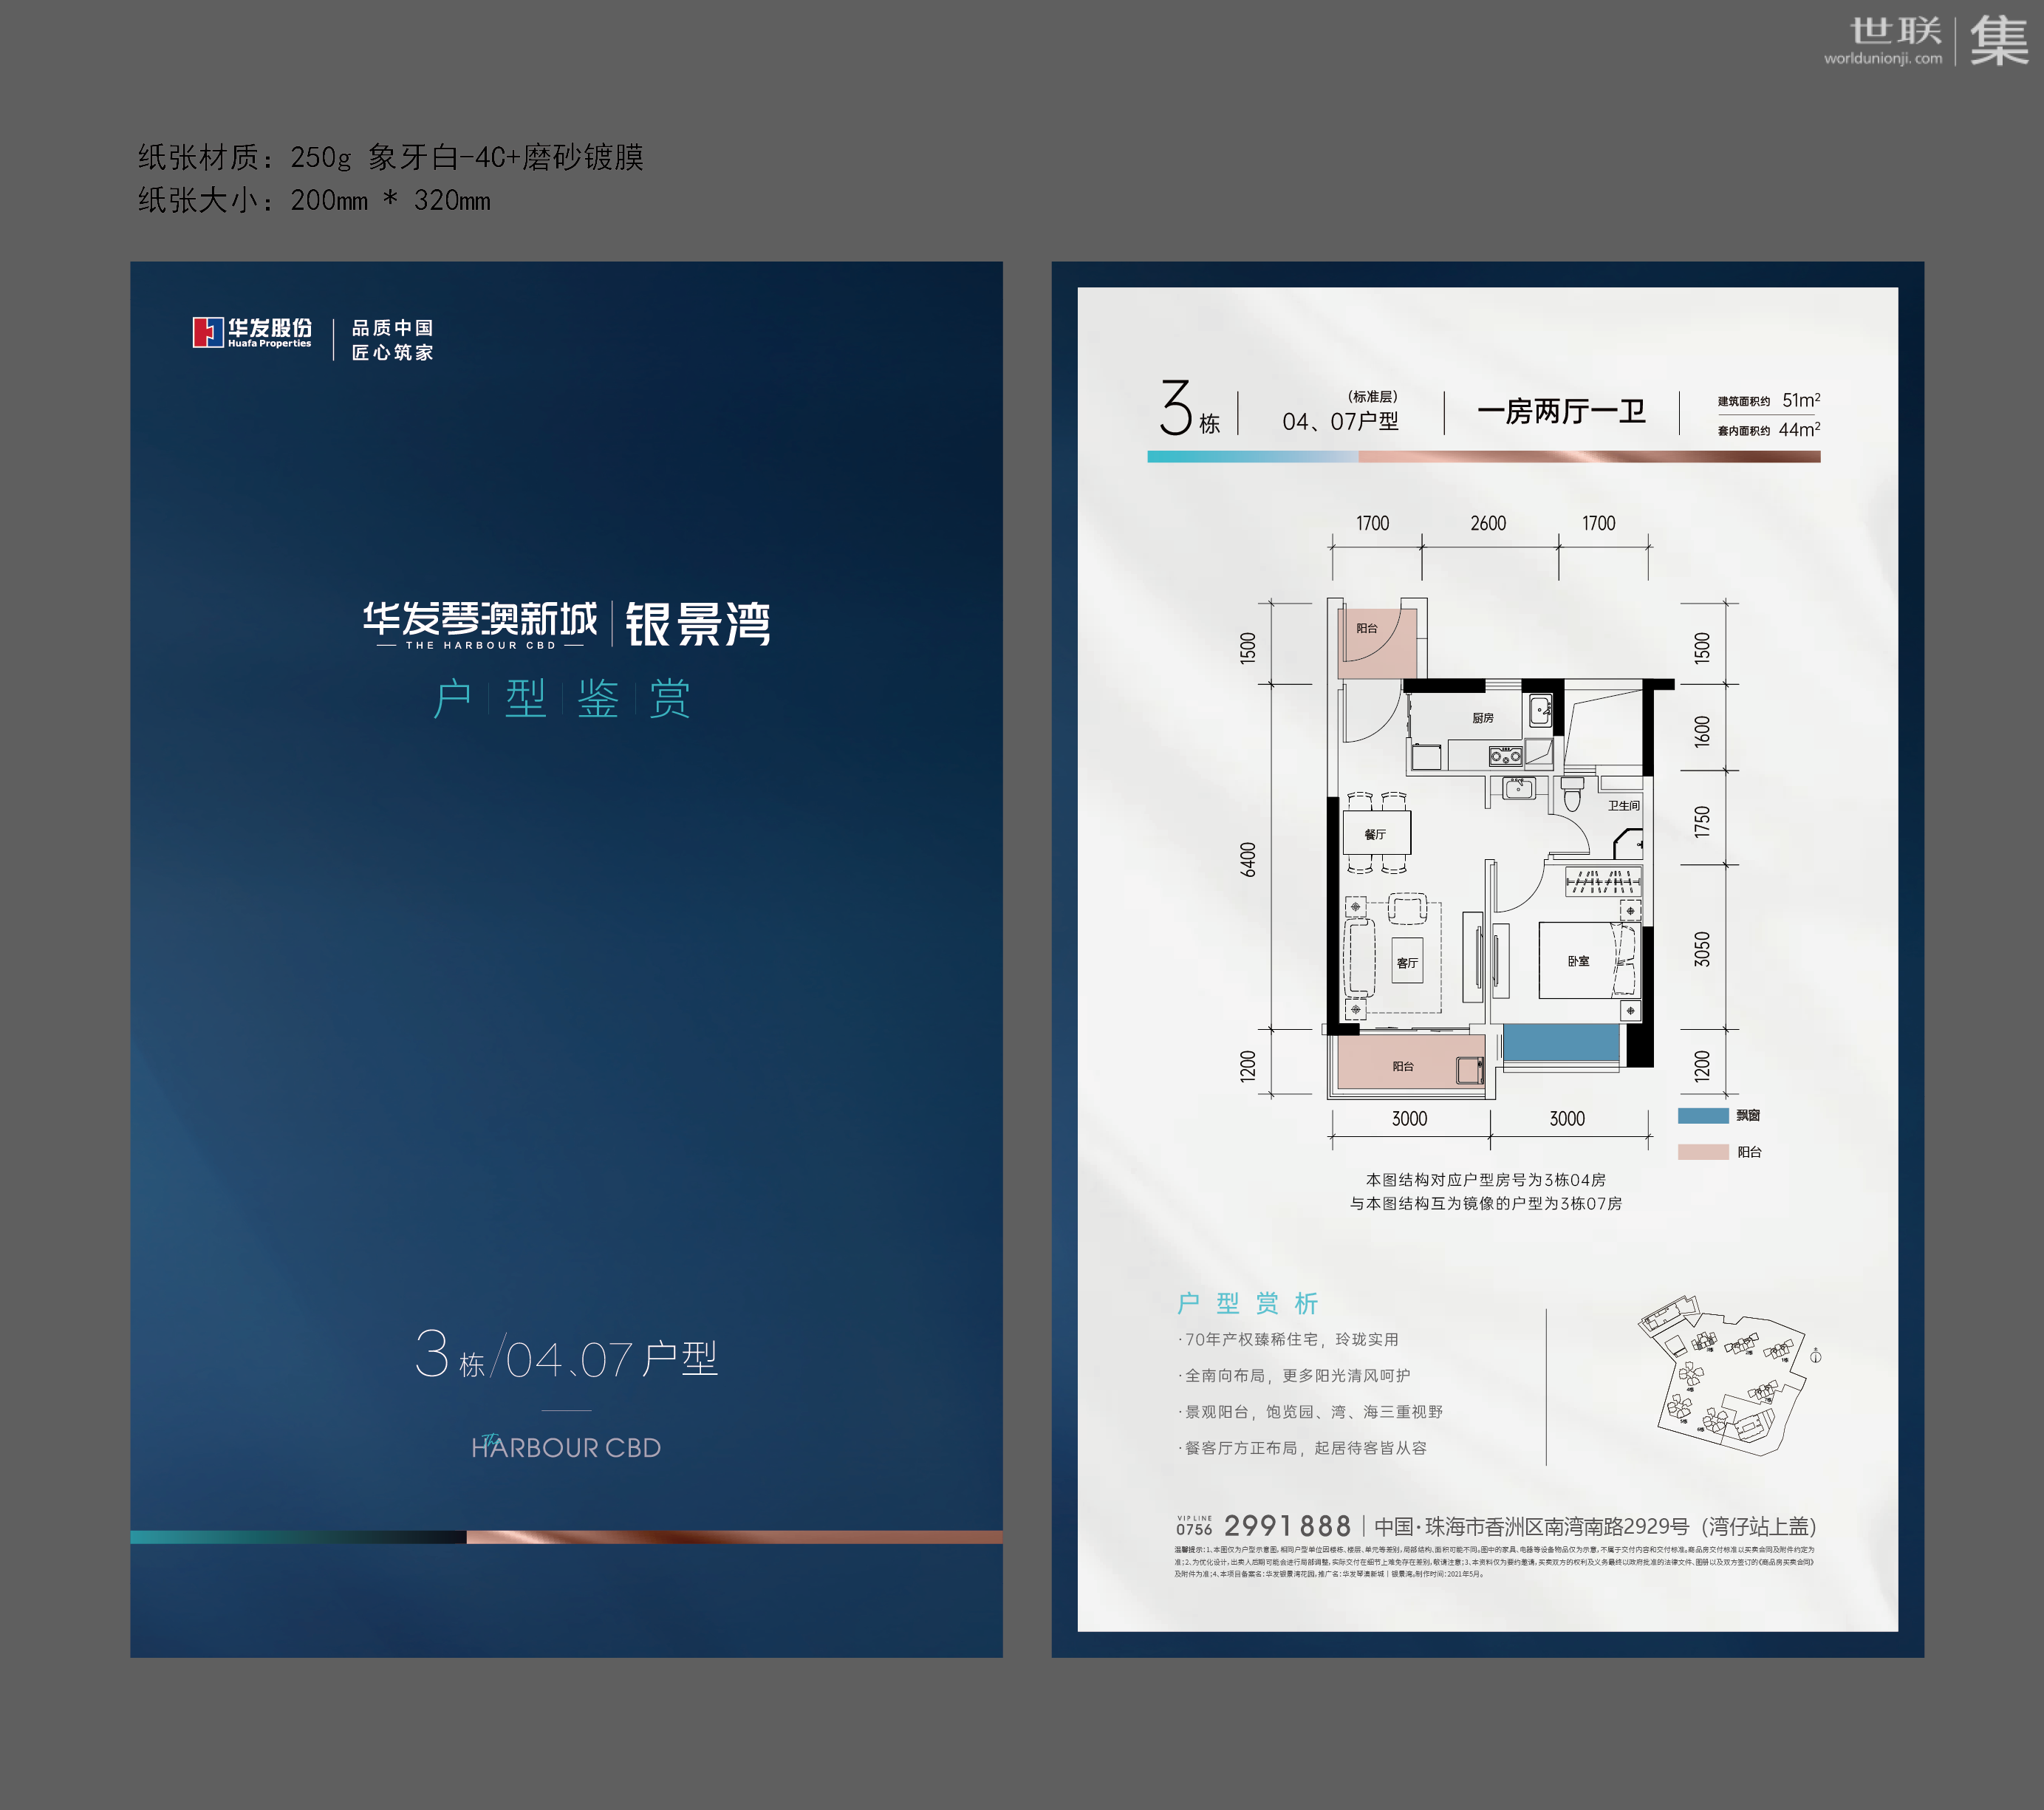The height and width of the screenshot is (1810, 2044).
Task: Click the 银景湾 title on the cover
Action: (698, 624)
